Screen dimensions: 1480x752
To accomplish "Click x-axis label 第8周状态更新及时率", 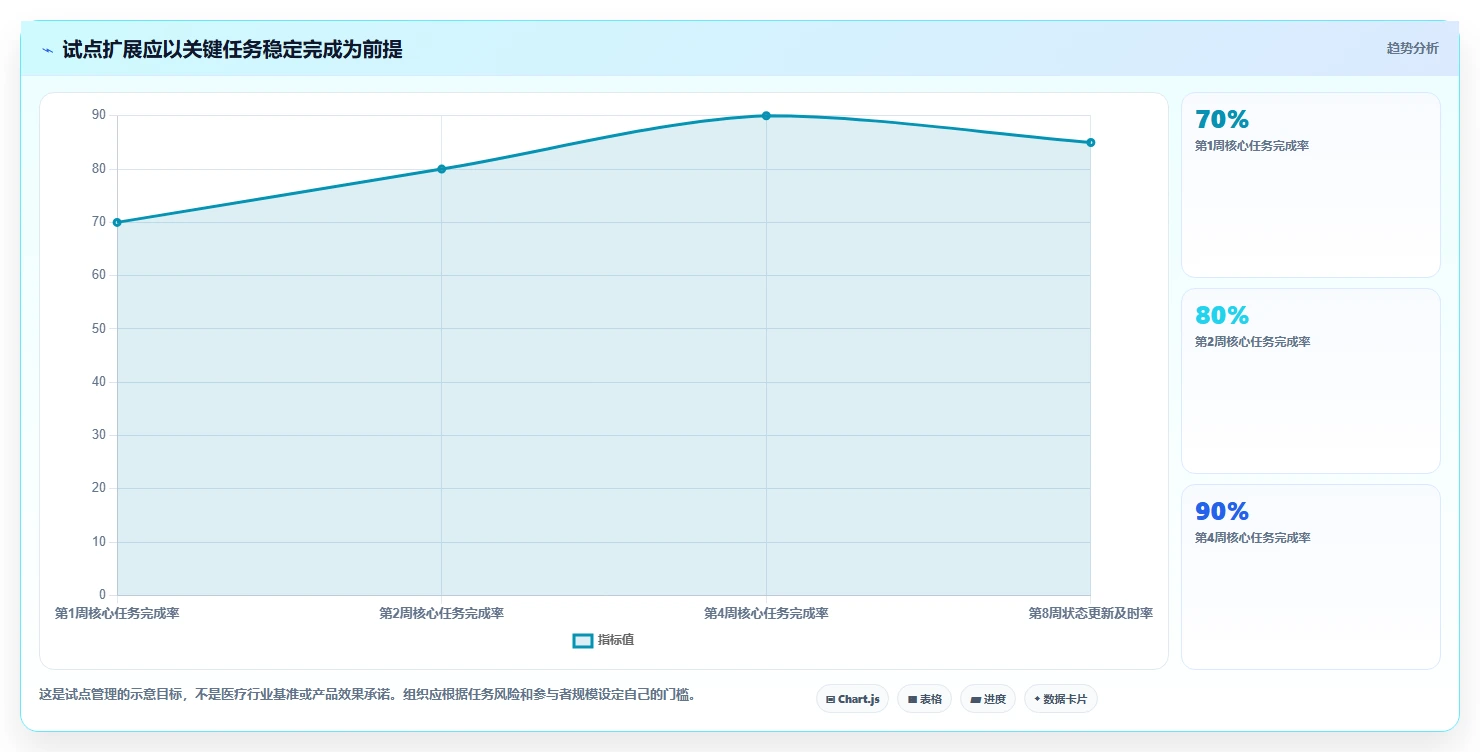I will (x=1090, y=613).
